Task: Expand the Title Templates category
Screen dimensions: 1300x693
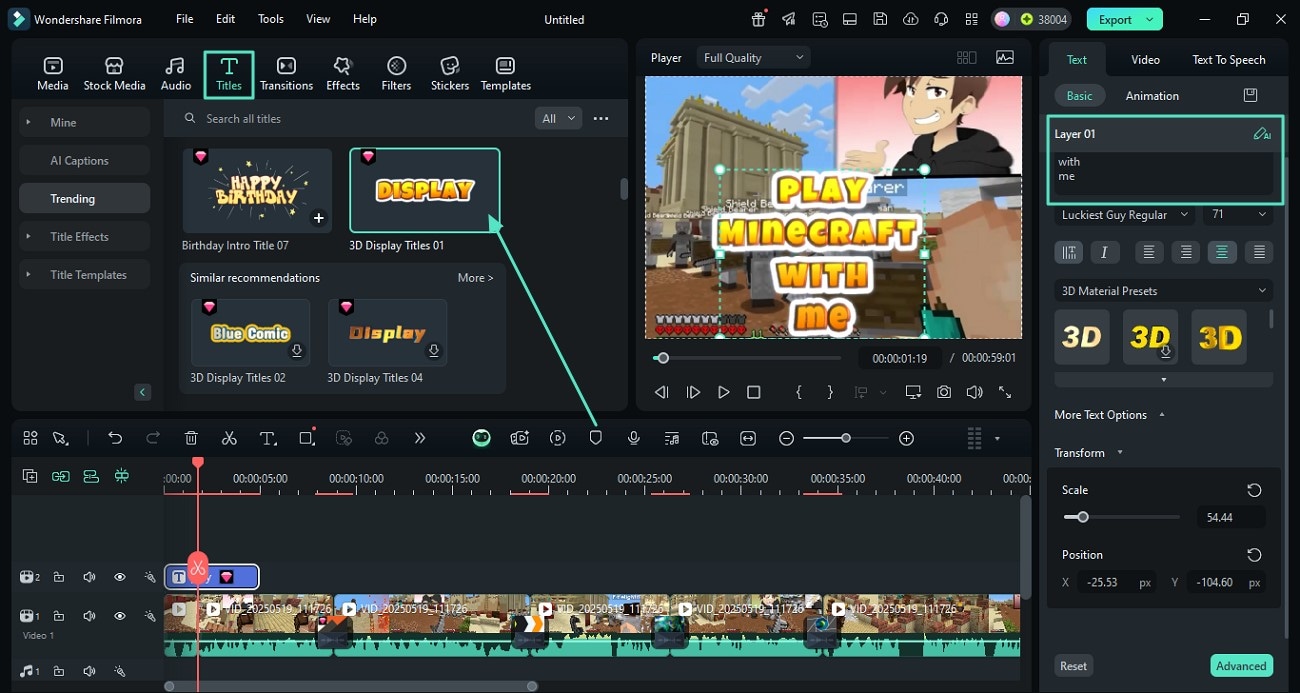Action: [84, 274]
